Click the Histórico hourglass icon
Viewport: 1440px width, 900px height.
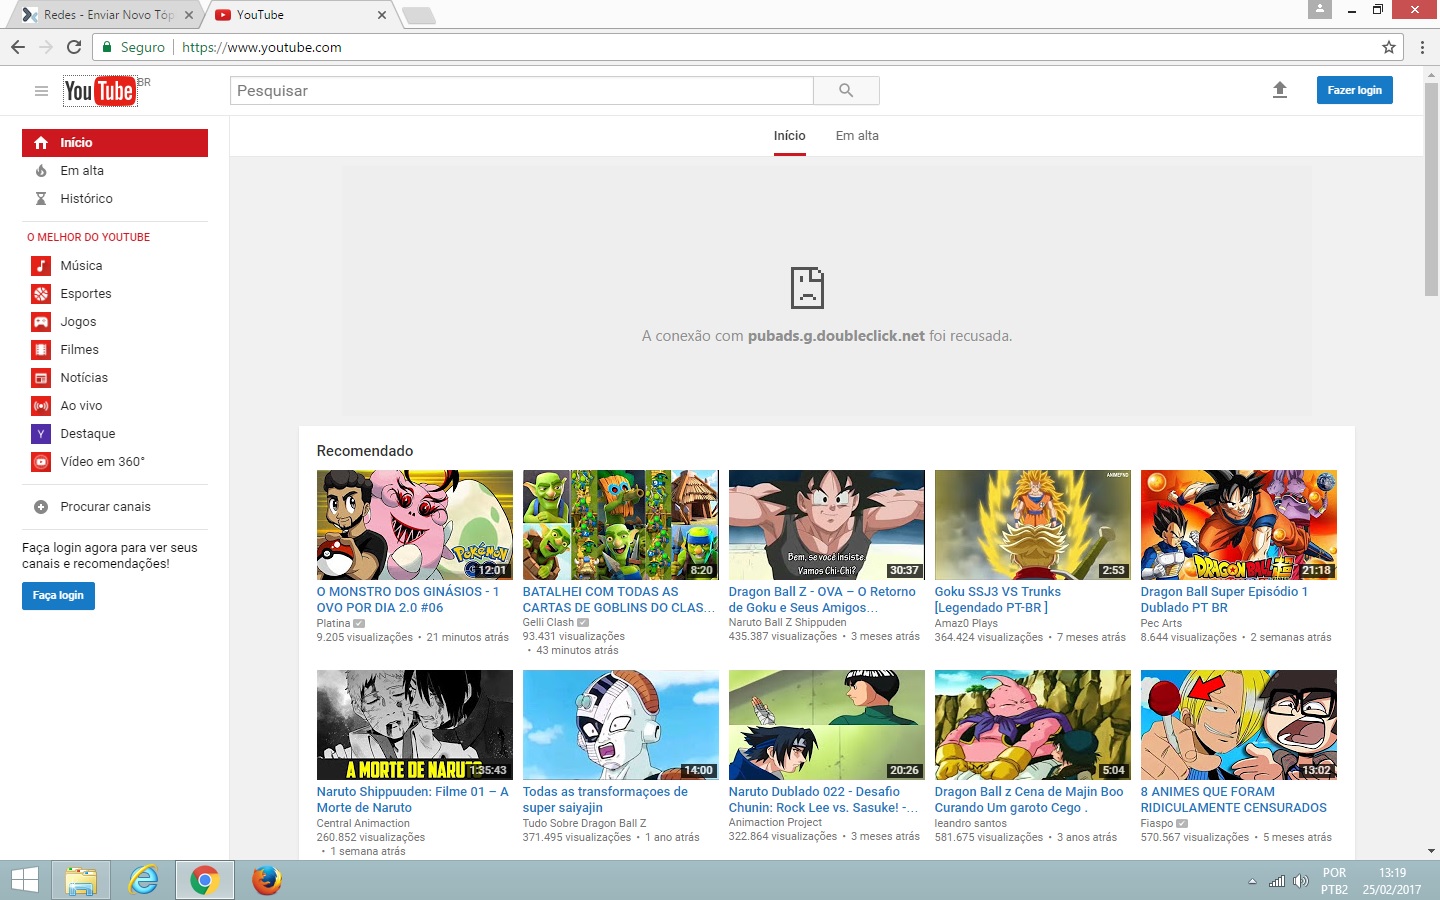pyautogui.click(x=41, y=199)
